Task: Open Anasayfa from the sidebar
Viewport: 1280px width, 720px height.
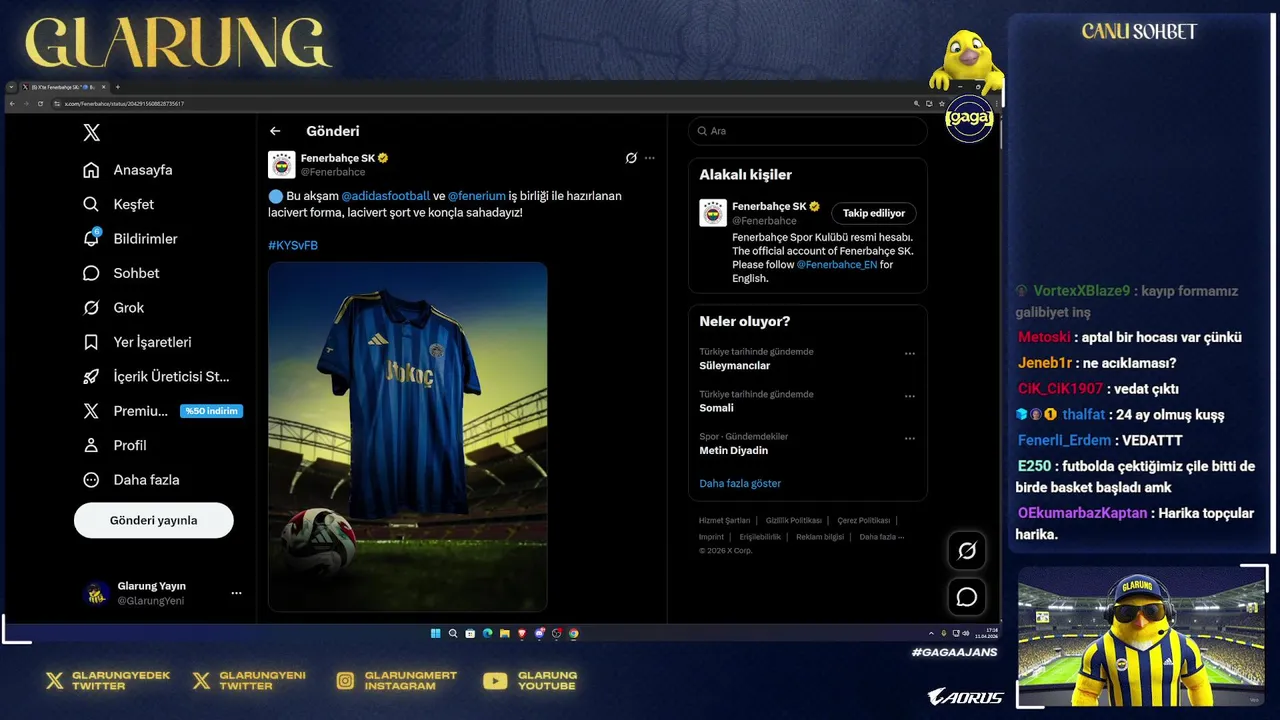Action: click(x=127, y=170)
